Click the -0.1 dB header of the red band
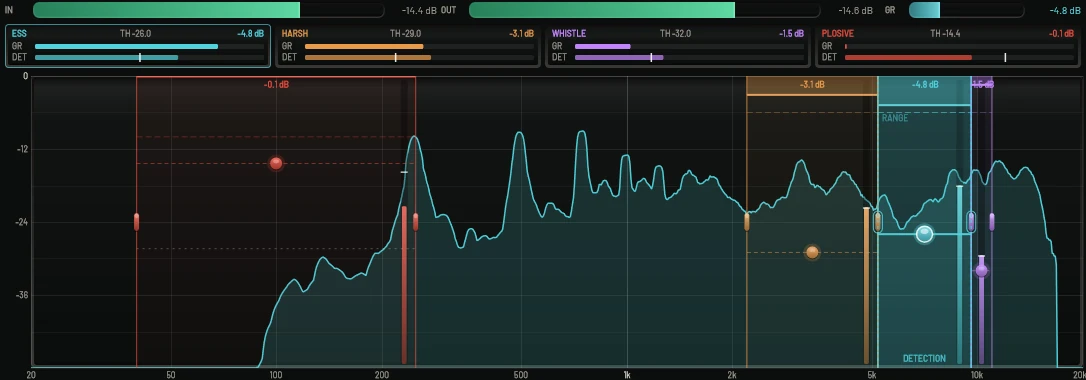 pyautogui.click(x=276, y=84)
